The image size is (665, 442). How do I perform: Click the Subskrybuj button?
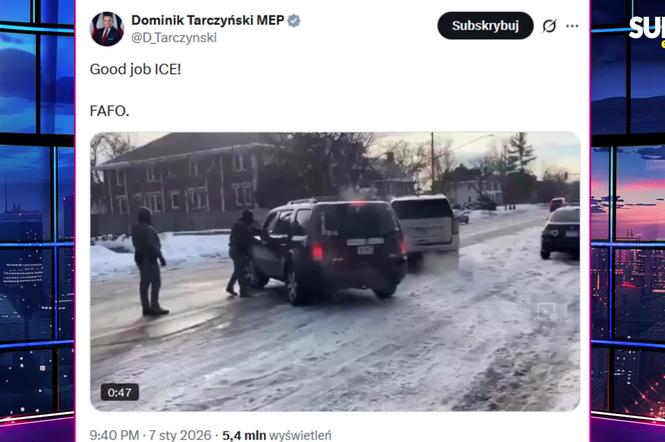(485, 25)
